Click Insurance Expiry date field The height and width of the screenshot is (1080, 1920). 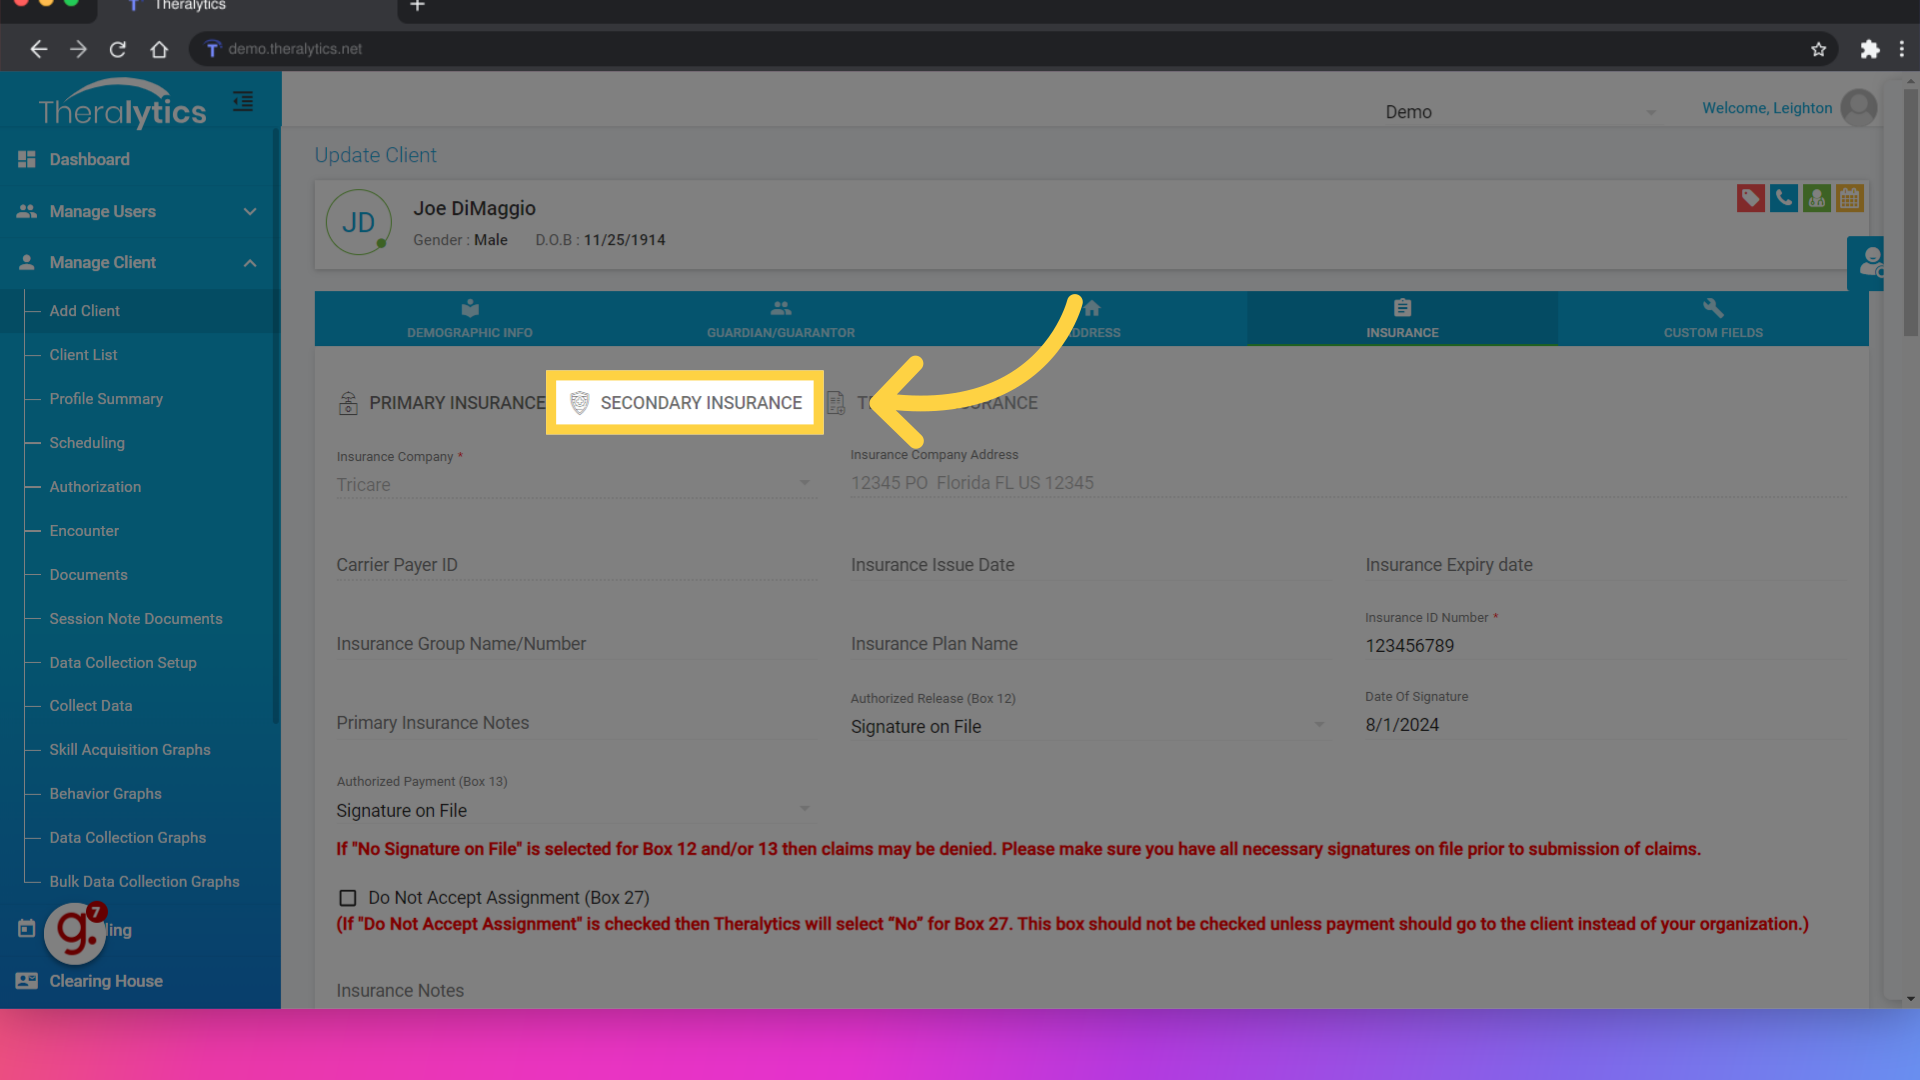click(x=1605, y=565)
